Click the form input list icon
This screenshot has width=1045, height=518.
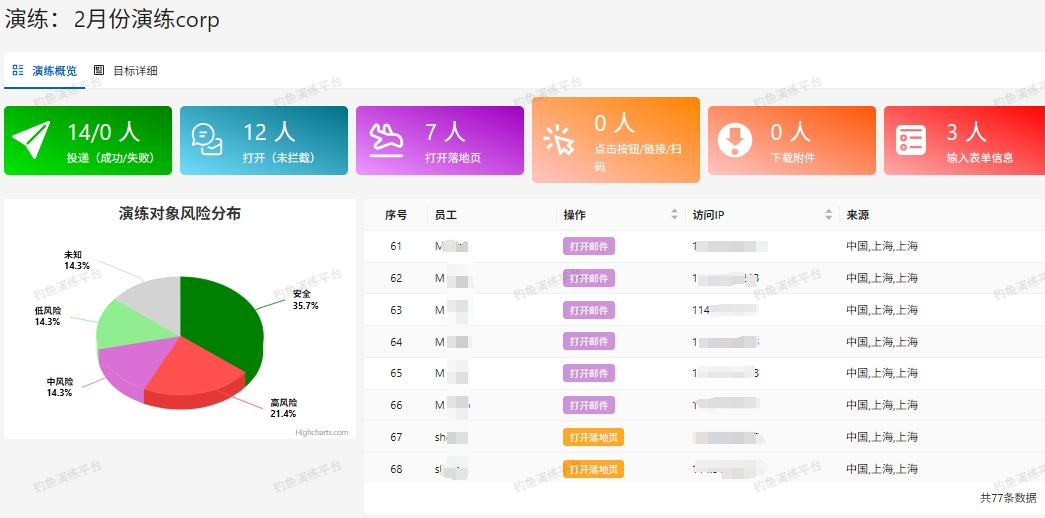(x=911, y=140)
